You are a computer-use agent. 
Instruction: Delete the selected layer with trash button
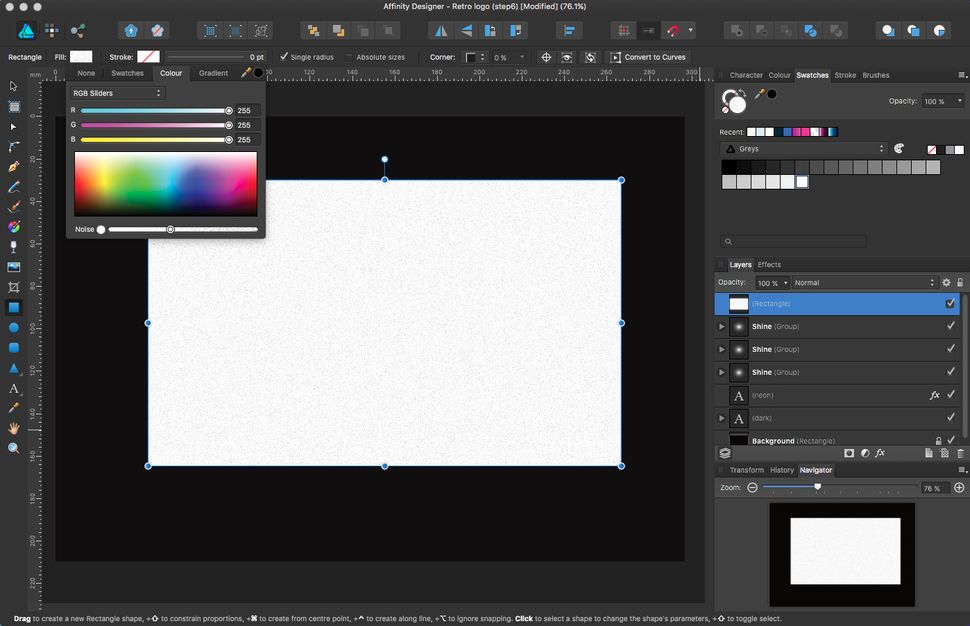(x=960, y=452)
